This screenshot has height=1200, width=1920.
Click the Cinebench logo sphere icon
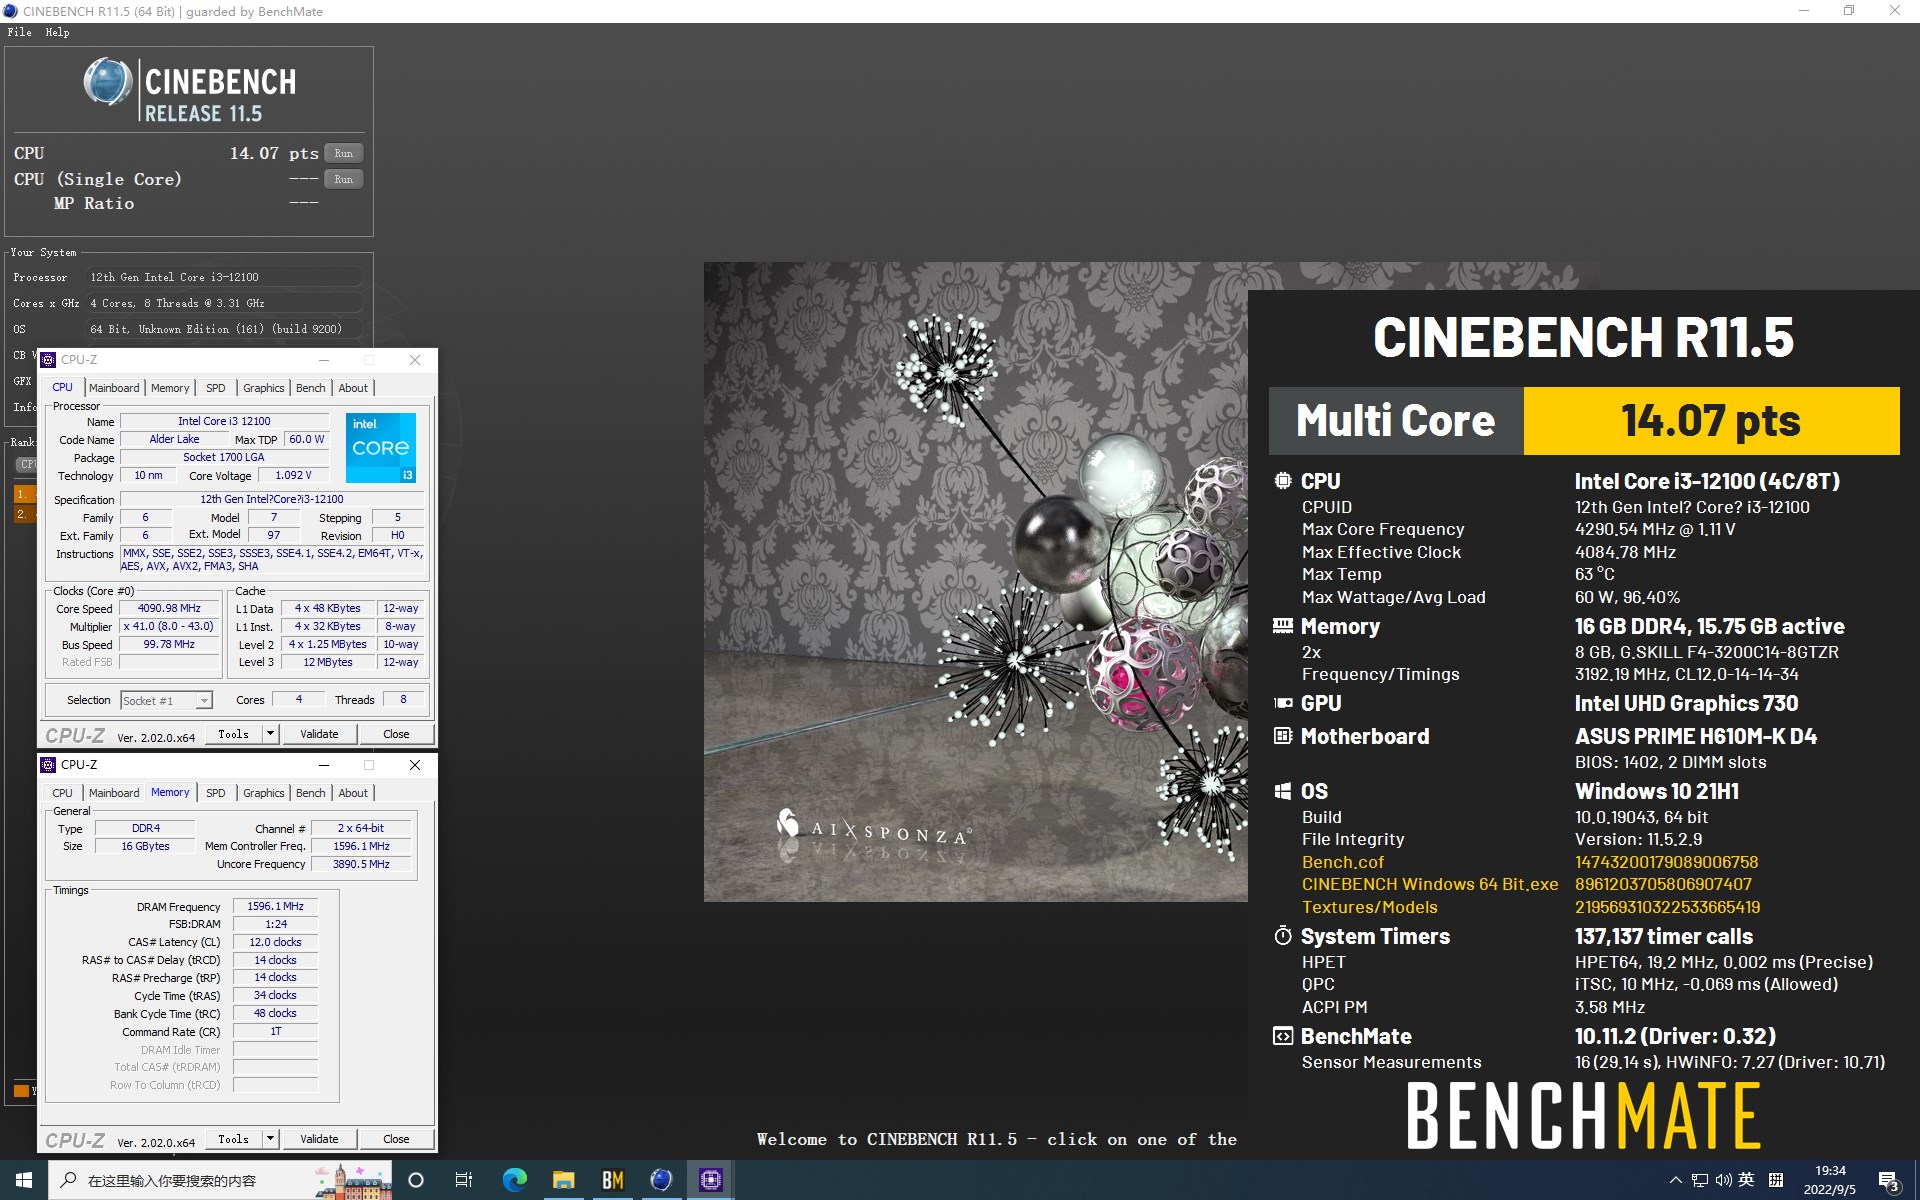click(x=107, y=82)
